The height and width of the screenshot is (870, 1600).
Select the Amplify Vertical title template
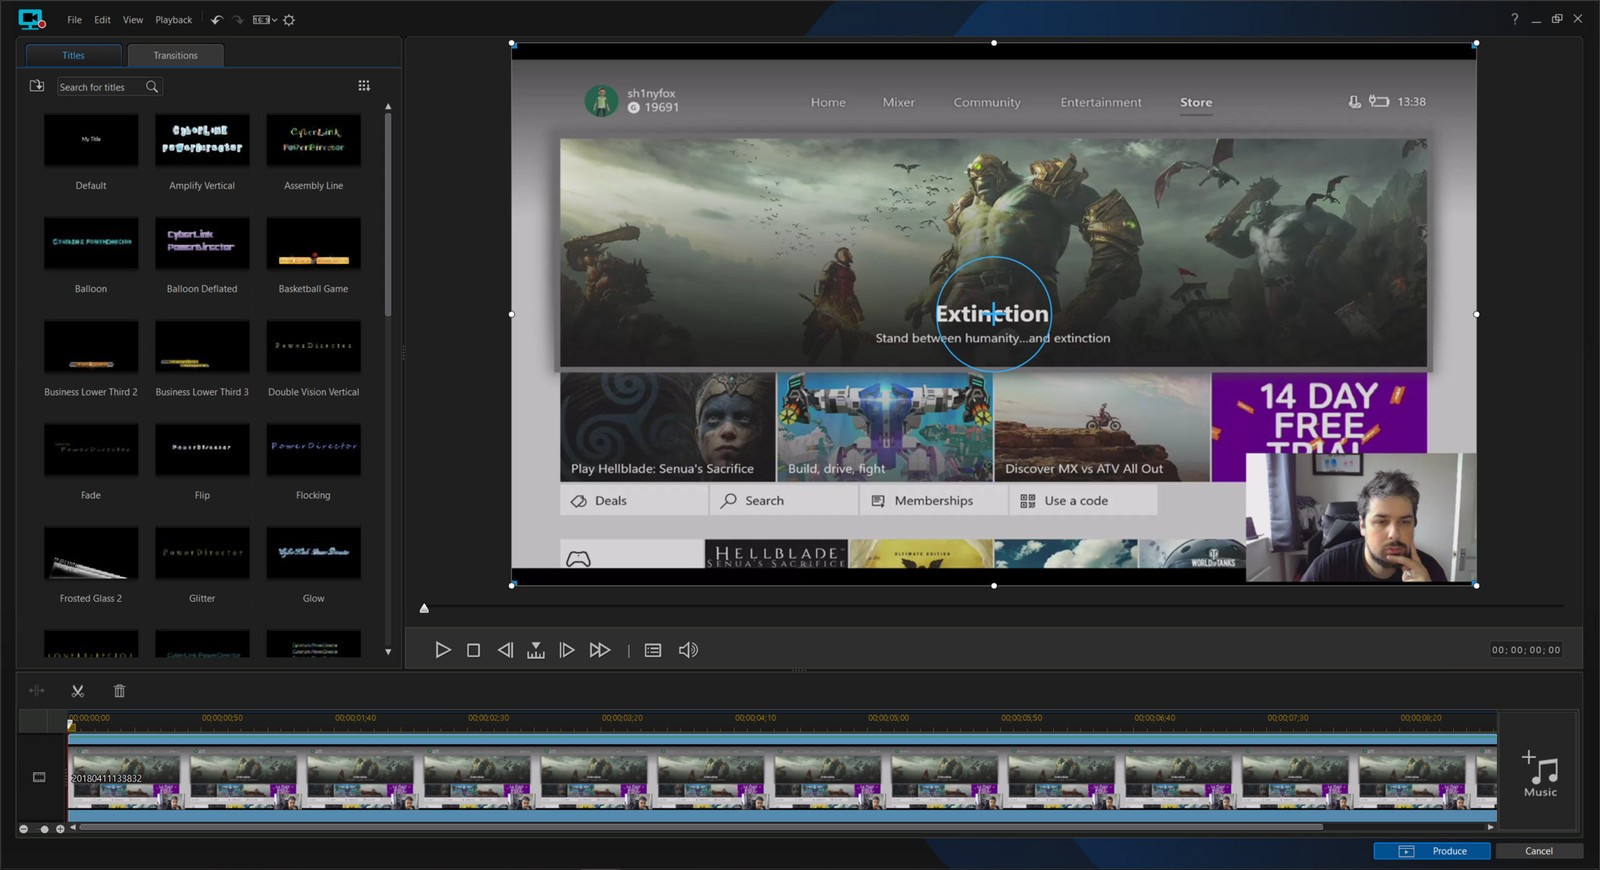(x=202, y=151)
